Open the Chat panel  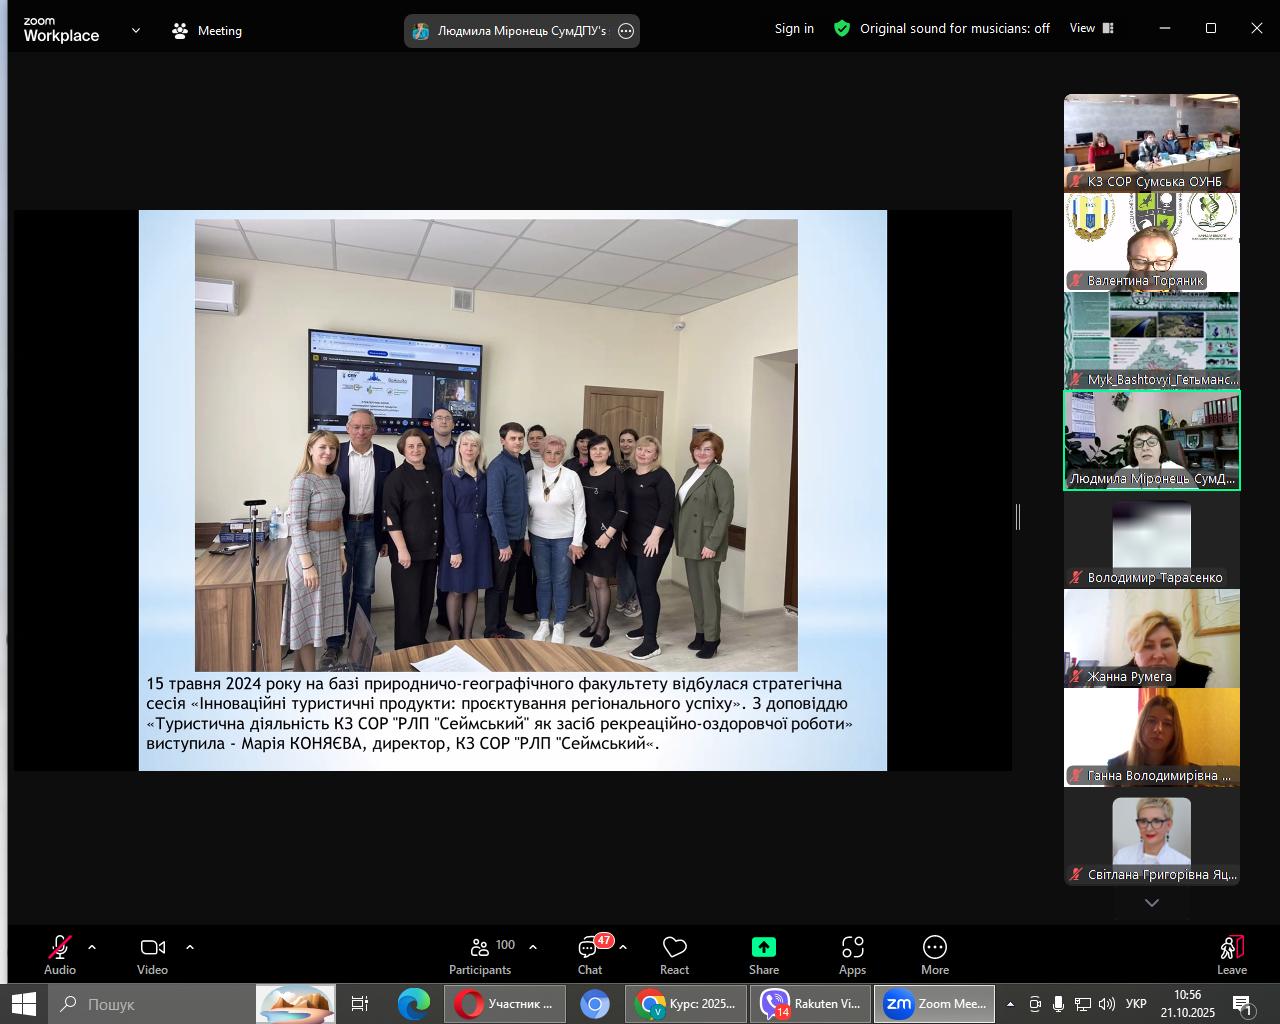pyautogui.click(x=589, y=955)
